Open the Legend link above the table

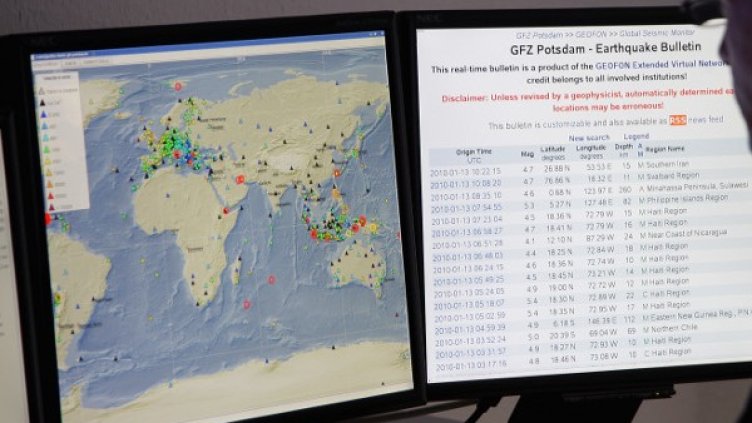pyautogui.click(x=637, y=137)
